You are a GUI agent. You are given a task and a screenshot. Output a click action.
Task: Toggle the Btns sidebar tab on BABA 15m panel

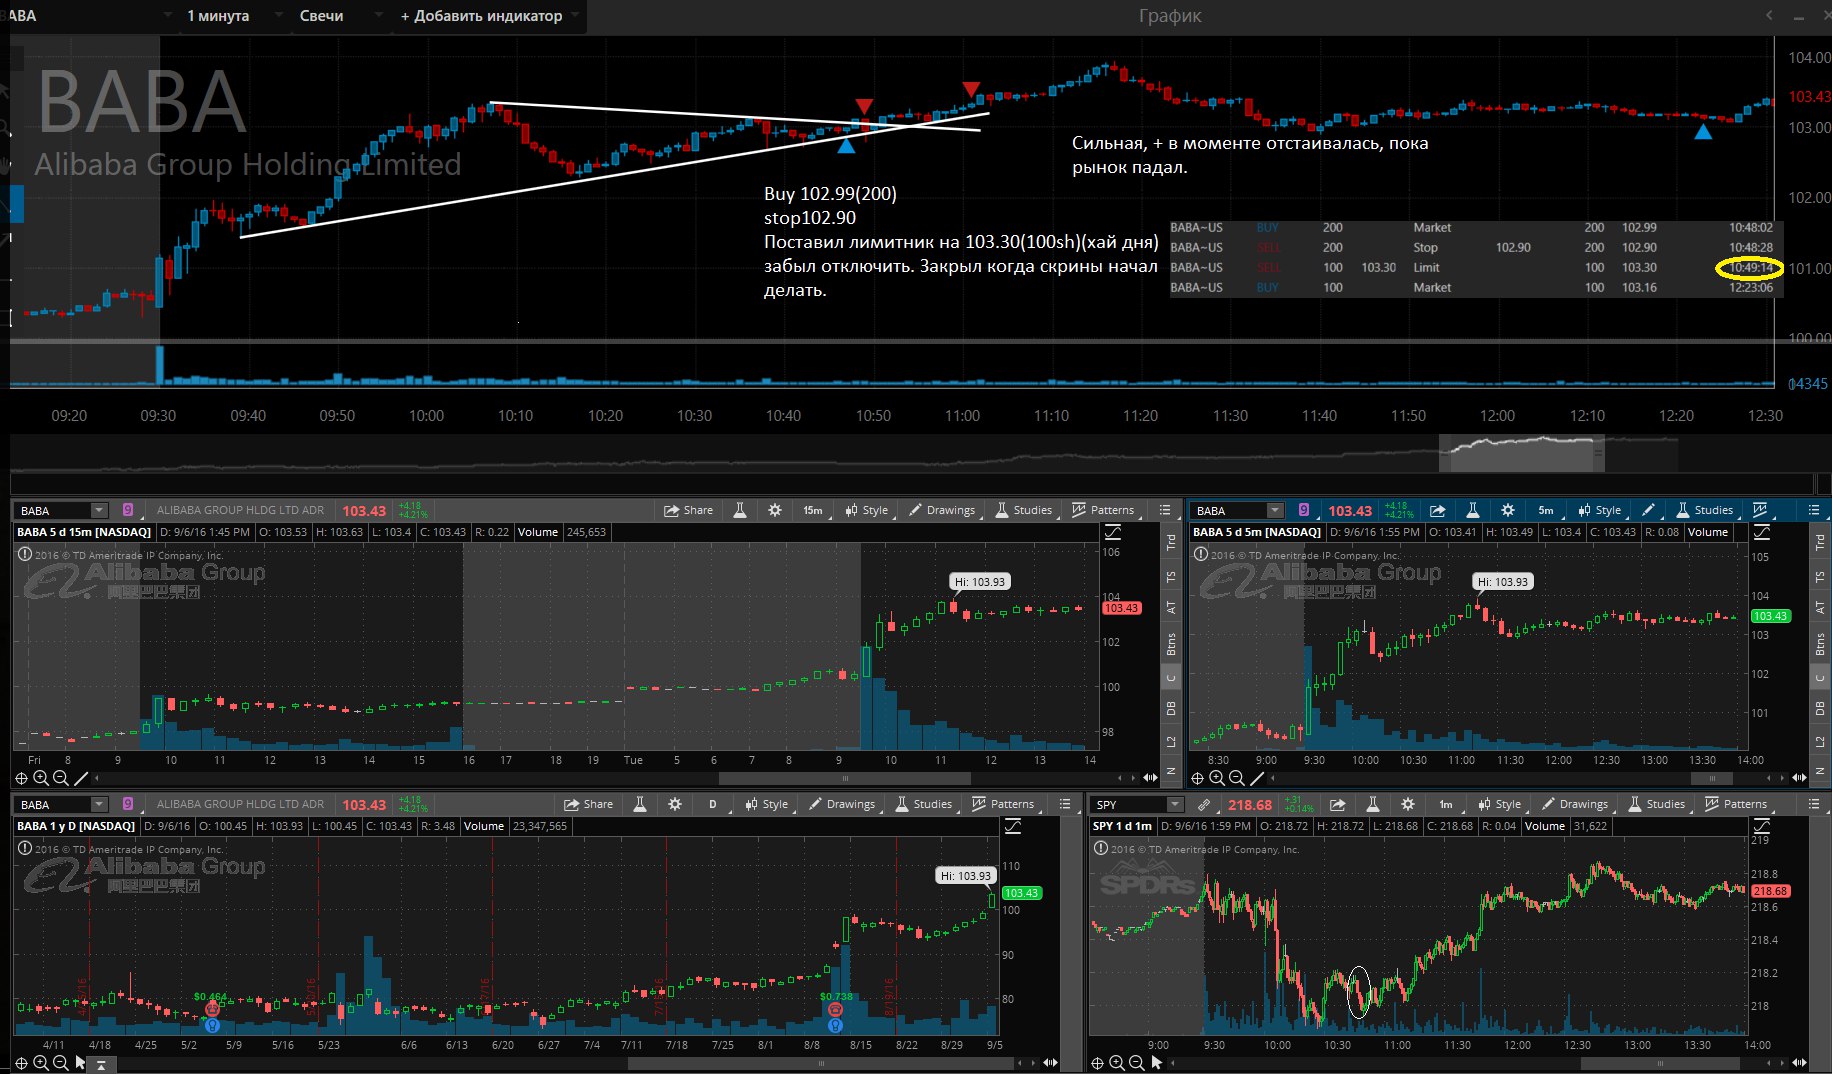[x=1171, y=644]
